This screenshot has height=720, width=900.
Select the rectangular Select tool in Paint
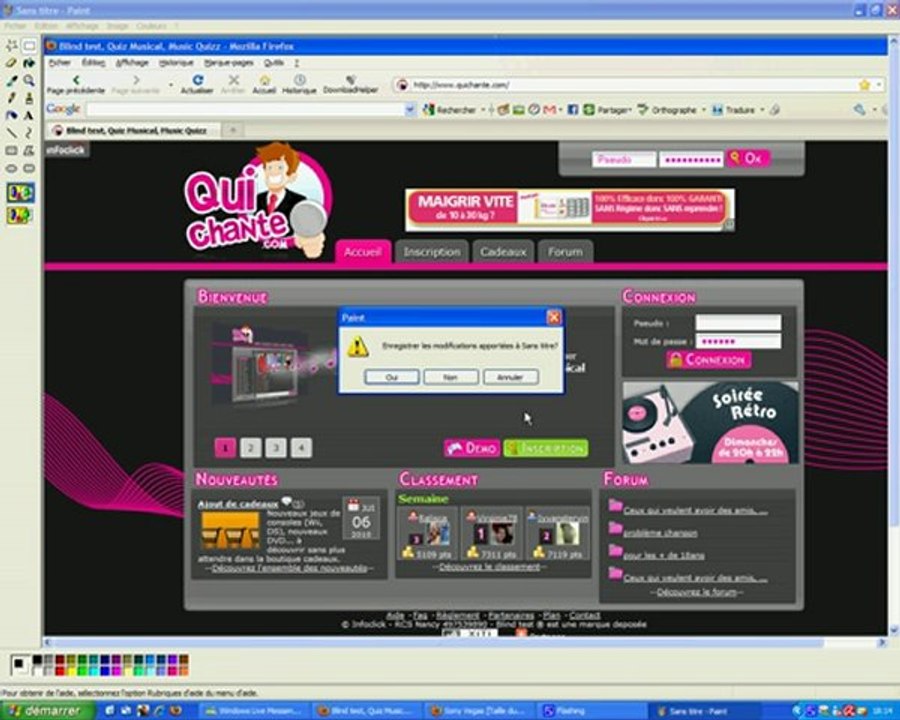click(x=29, y=45)
